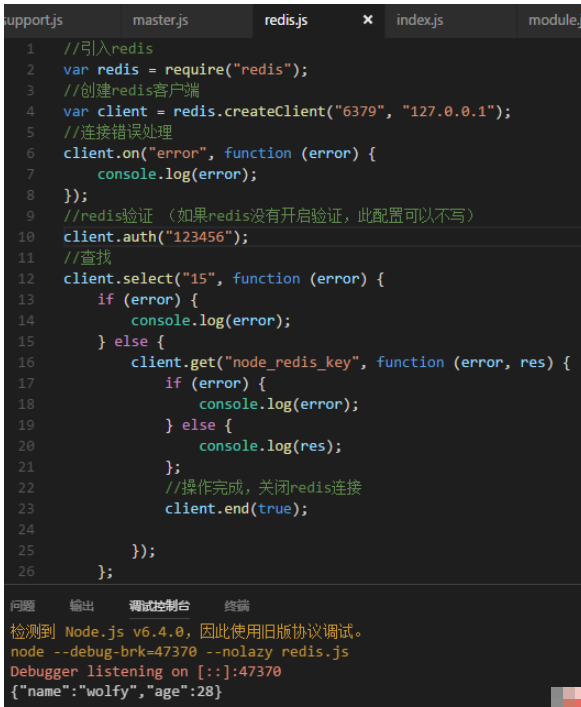The width and height of the screenshot is (581, 707).
Task: Click console.log(error) on line 7
Action: tap(177, 174)
